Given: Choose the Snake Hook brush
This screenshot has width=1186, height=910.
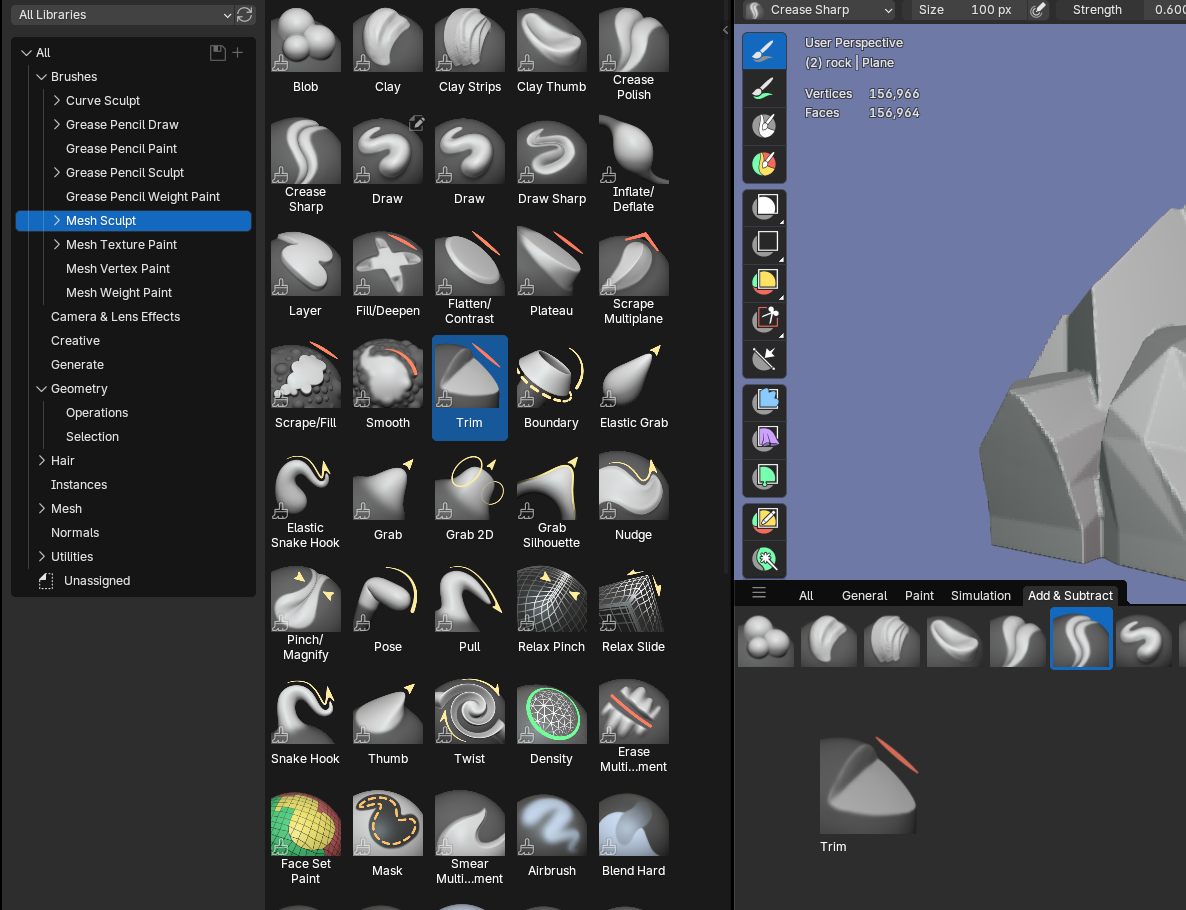Looking at the screenshot, I should pos(305,722).
